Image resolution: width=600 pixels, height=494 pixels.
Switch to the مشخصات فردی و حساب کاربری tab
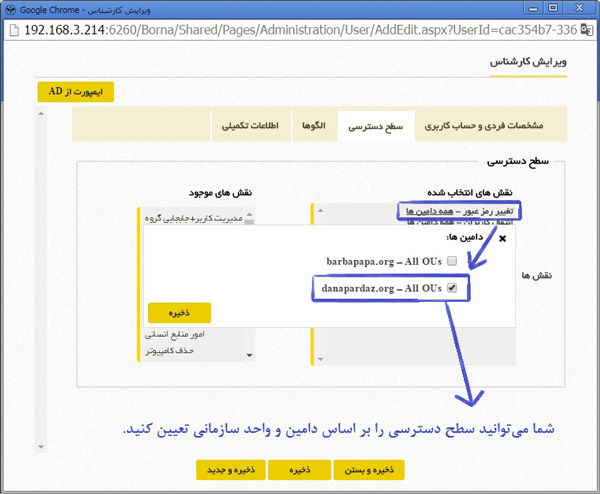pos(484,126)
